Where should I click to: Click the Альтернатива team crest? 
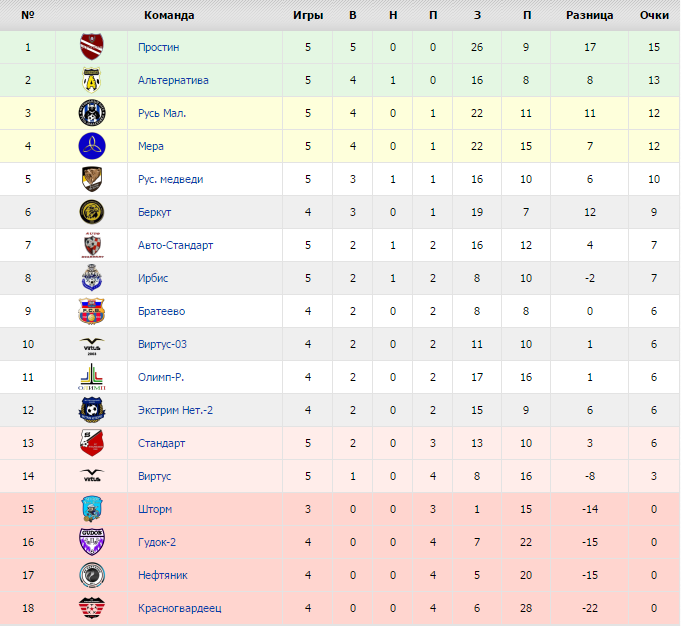click(92, 80)
